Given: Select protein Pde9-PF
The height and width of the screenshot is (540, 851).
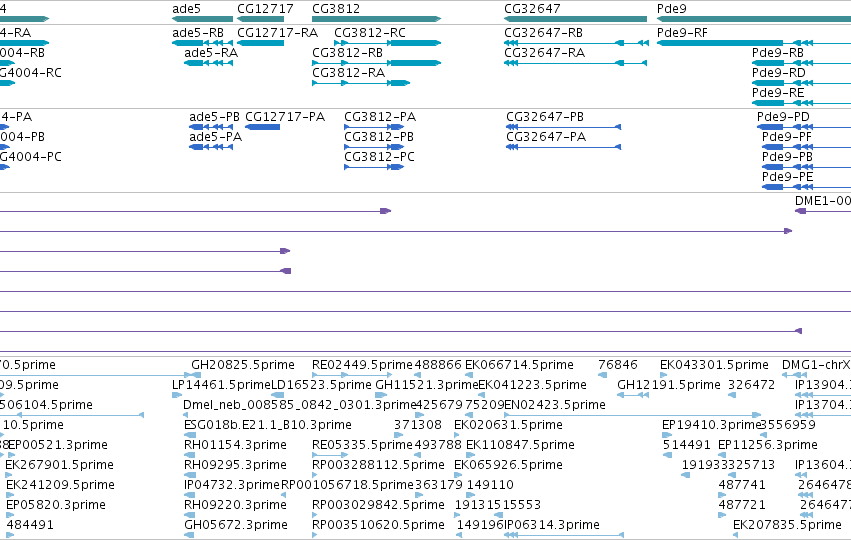Looking at the screenshot, I should [x=787, y=137].
